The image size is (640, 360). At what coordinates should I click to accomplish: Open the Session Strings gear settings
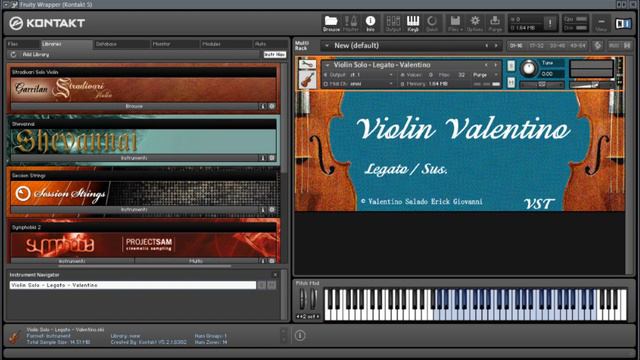point(272,209)
